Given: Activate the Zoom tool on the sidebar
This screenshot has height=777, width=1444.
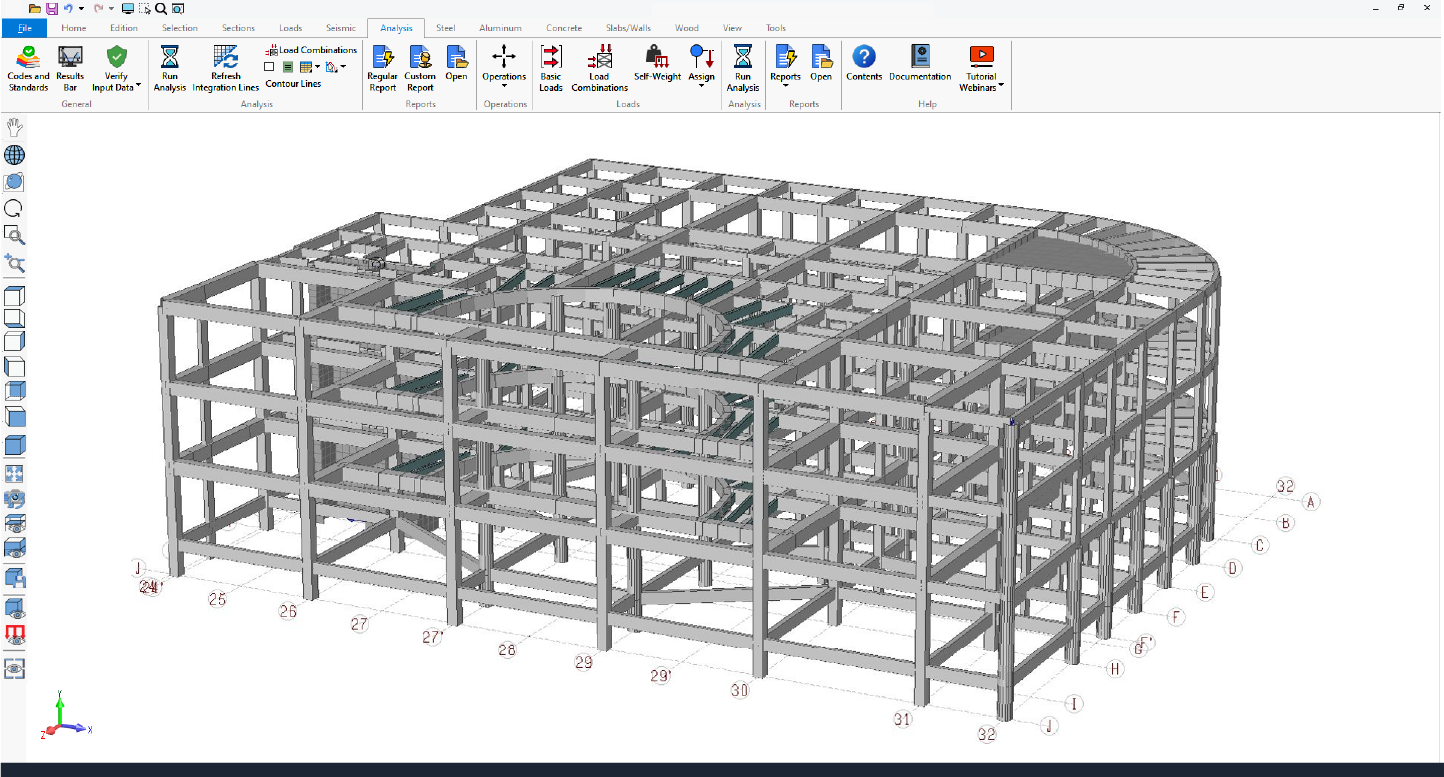Looking at the screenshot, I should (x=14, y=236).
